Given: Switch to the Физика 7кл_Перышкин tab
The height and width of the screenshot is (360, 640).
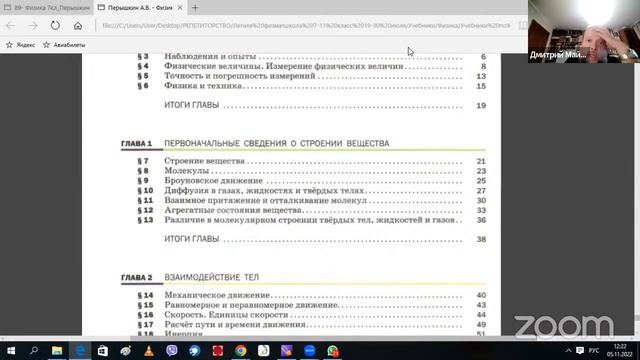Looking at the screenshot, I should coord(47,7).
